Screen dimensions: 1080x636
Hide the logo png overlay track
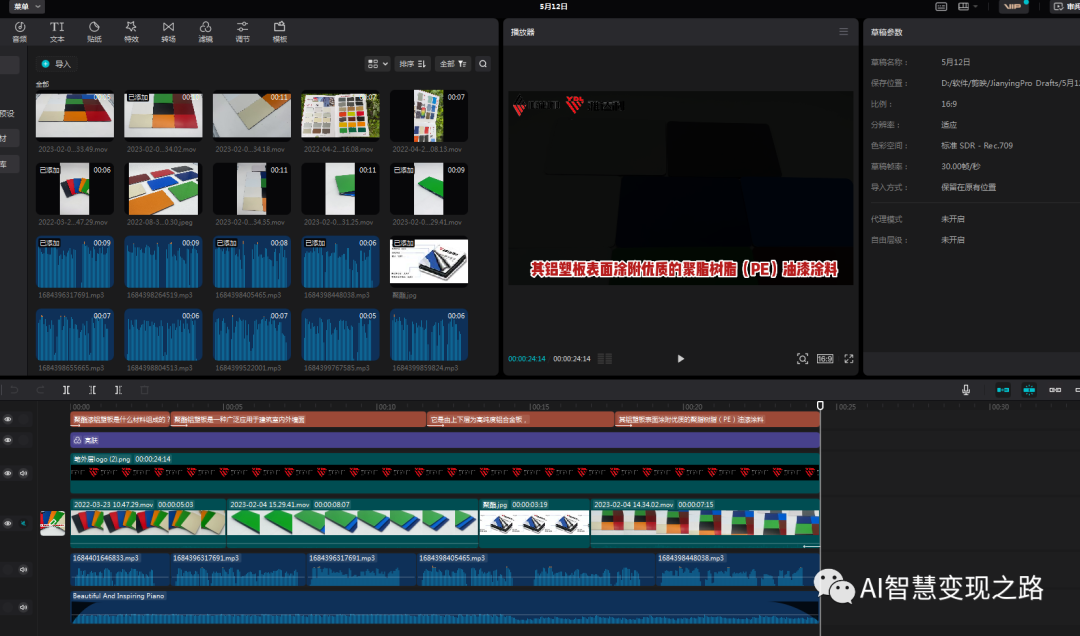click(8, 473)
